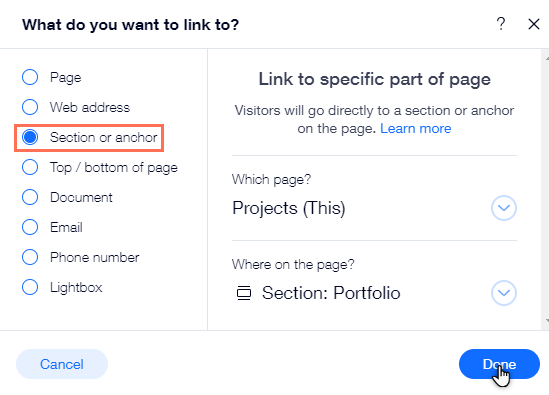Close the link dialog with X
Viewport: 549px width, 395px height.
[534, 24]
